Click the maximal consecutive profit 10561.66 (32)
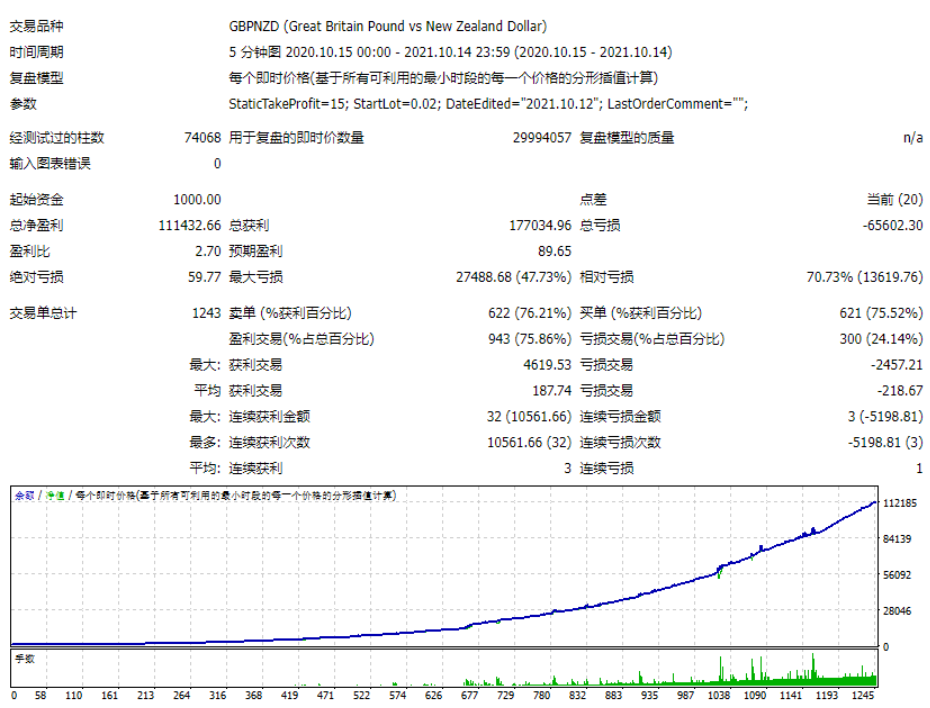 click(x=529, y=442)
